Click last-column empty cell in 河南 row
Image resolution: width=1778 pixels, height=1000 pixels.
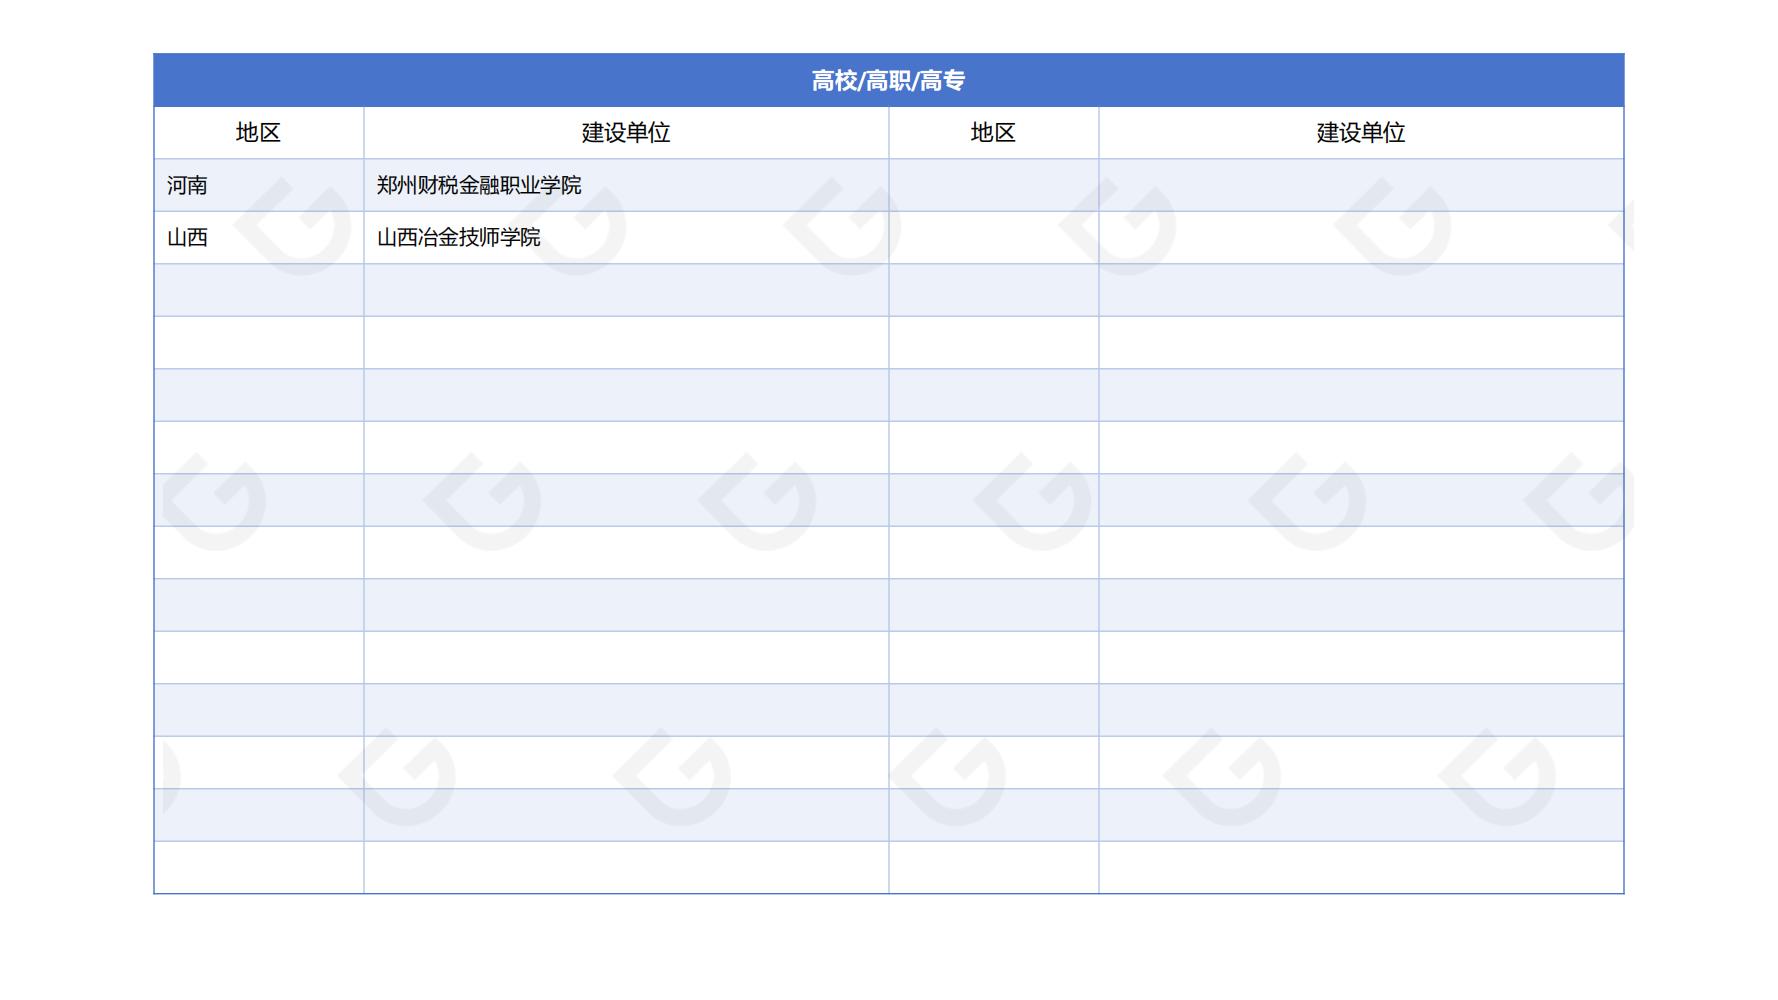coord(1360,185)
